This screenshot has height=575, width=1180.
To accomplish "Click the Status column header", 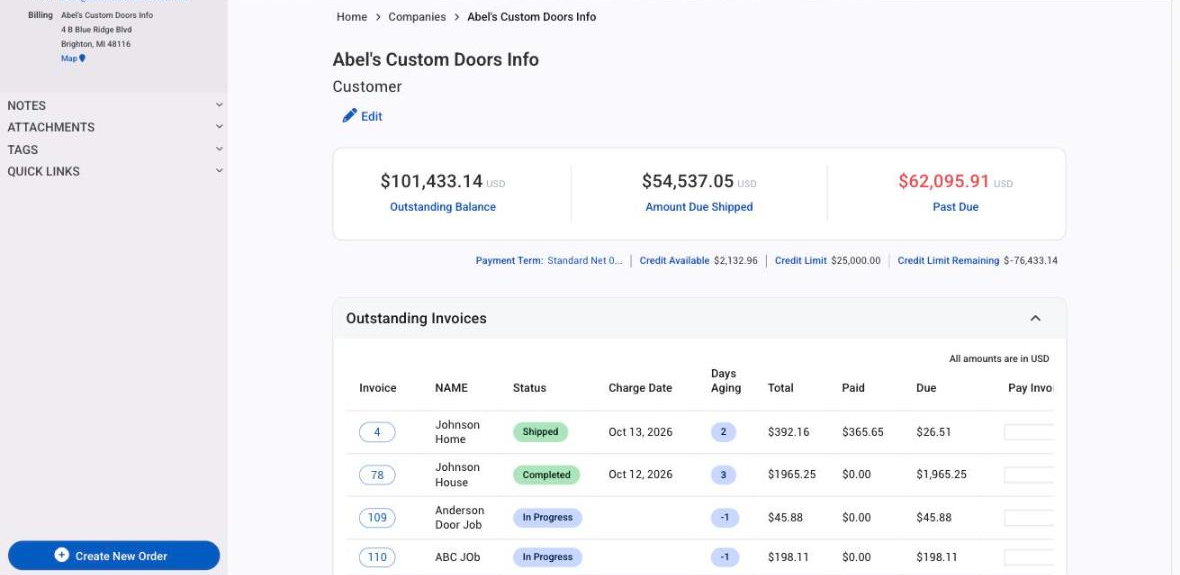I will [x=530, y=388].
